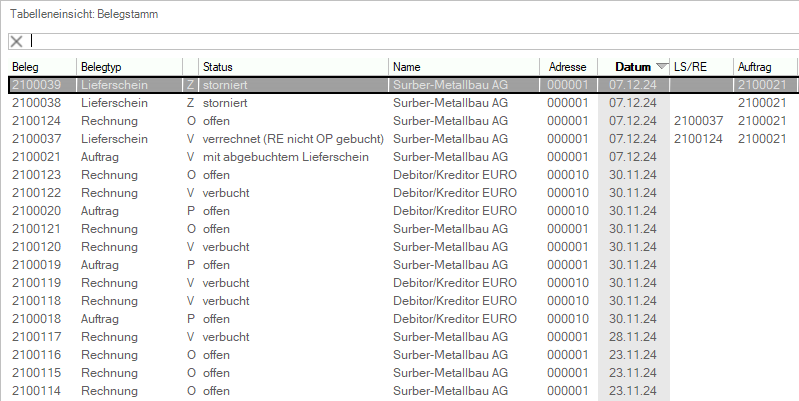
Task: Select Auftrag 2100021 with abgebuchtem Lieferschein
Action: [404, 157]
